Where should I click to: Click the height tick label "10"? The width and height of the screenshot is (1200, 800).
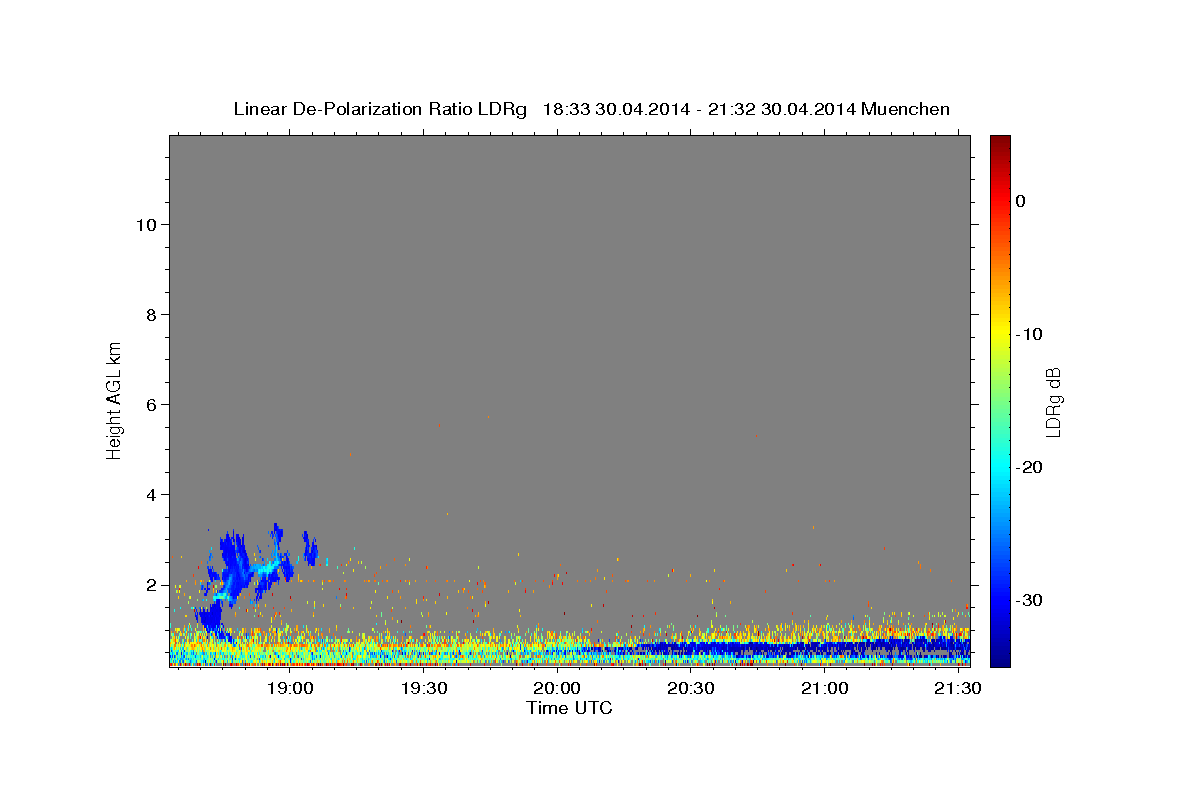146,224
